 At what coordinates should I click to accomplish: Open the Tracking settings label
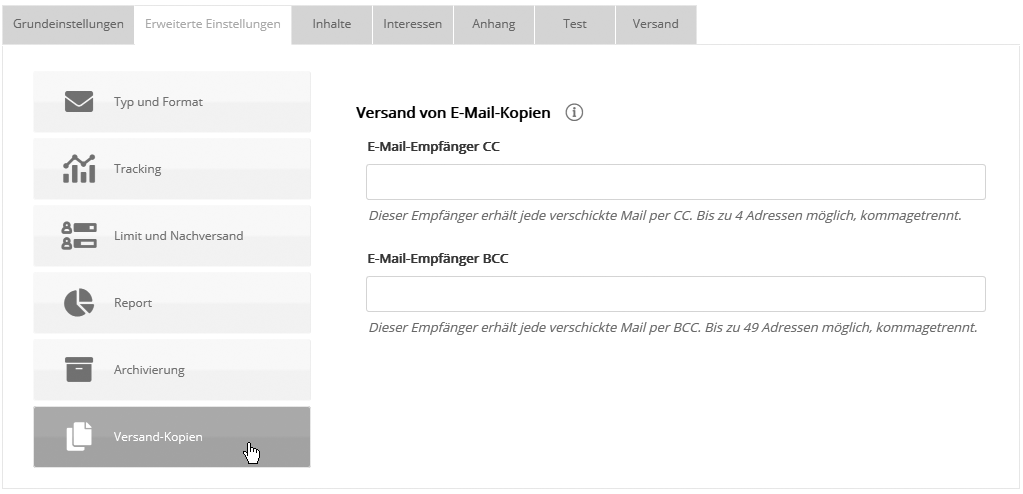(x=138, y=169)
